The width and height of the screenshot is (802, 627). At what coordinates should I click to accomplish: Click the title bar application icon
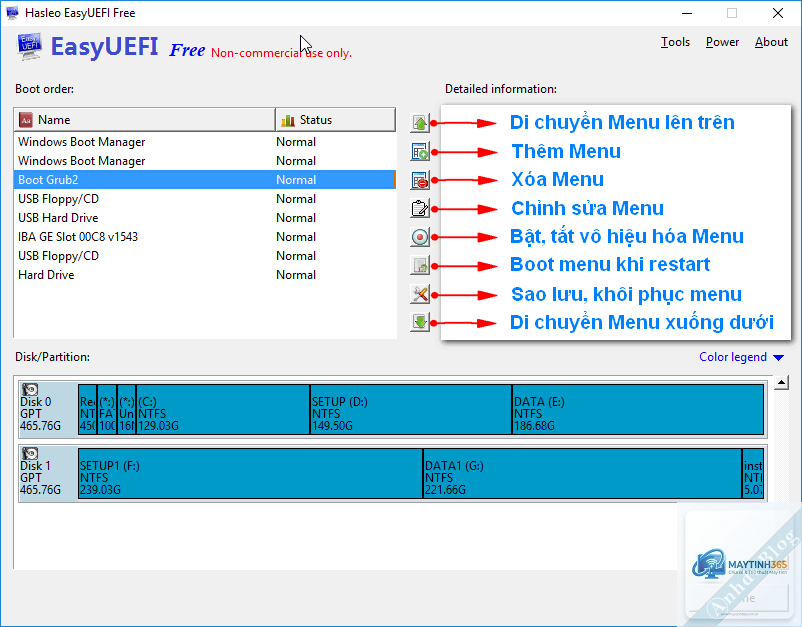pyautogui.click(x=12, y=13)
